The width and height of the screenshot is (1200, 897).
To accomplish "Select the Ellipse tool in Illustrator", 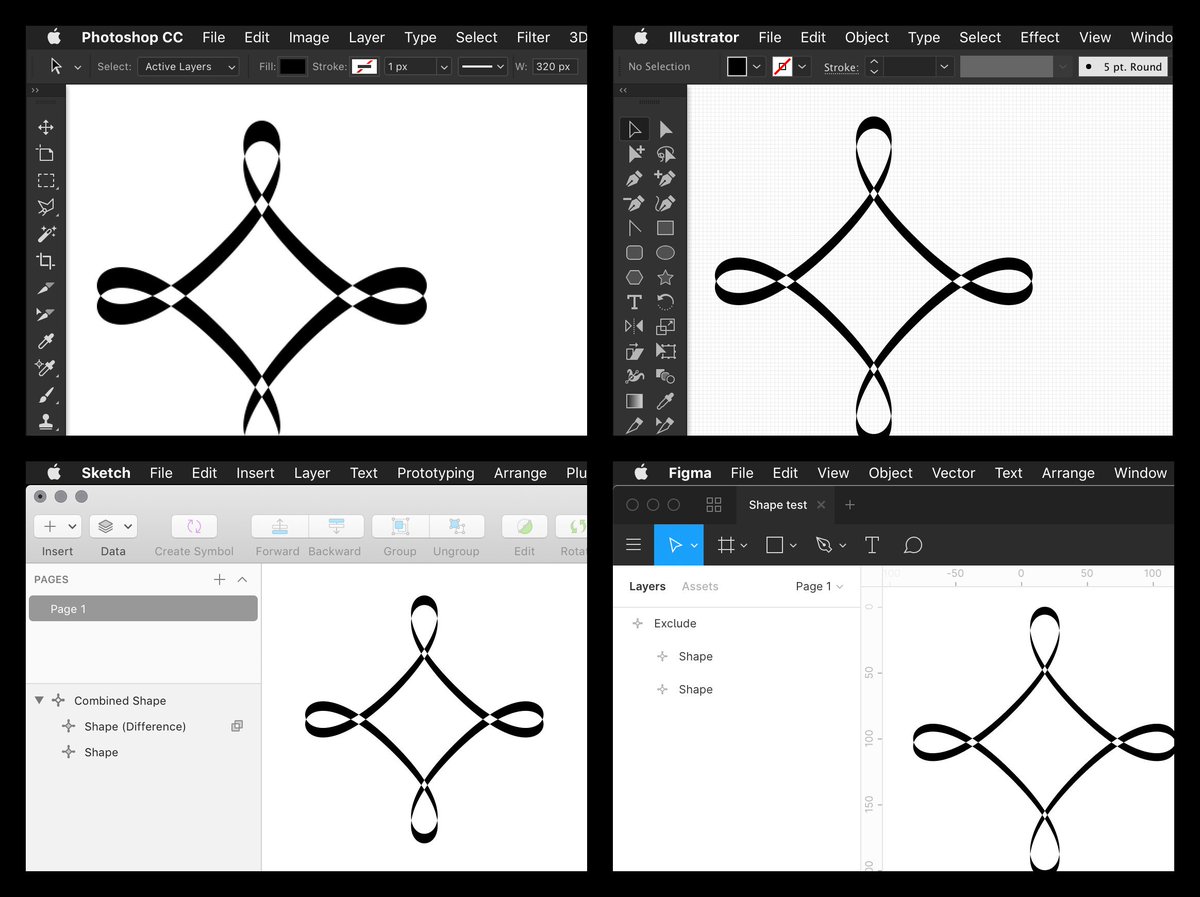I will pyautogui.click(x=665, y=253).
